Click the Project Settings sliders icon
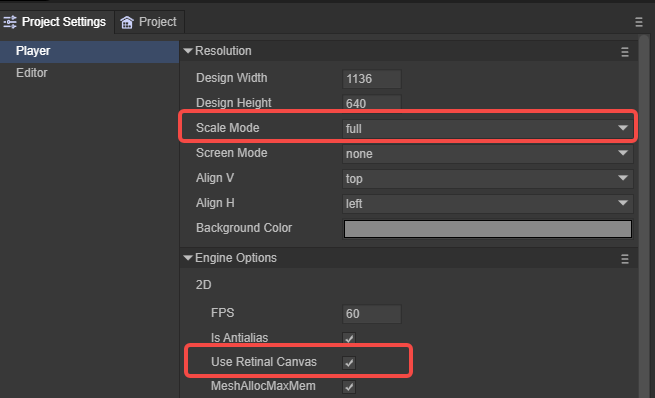Viewport: 655px width, 398px height. tap(10, 22)
